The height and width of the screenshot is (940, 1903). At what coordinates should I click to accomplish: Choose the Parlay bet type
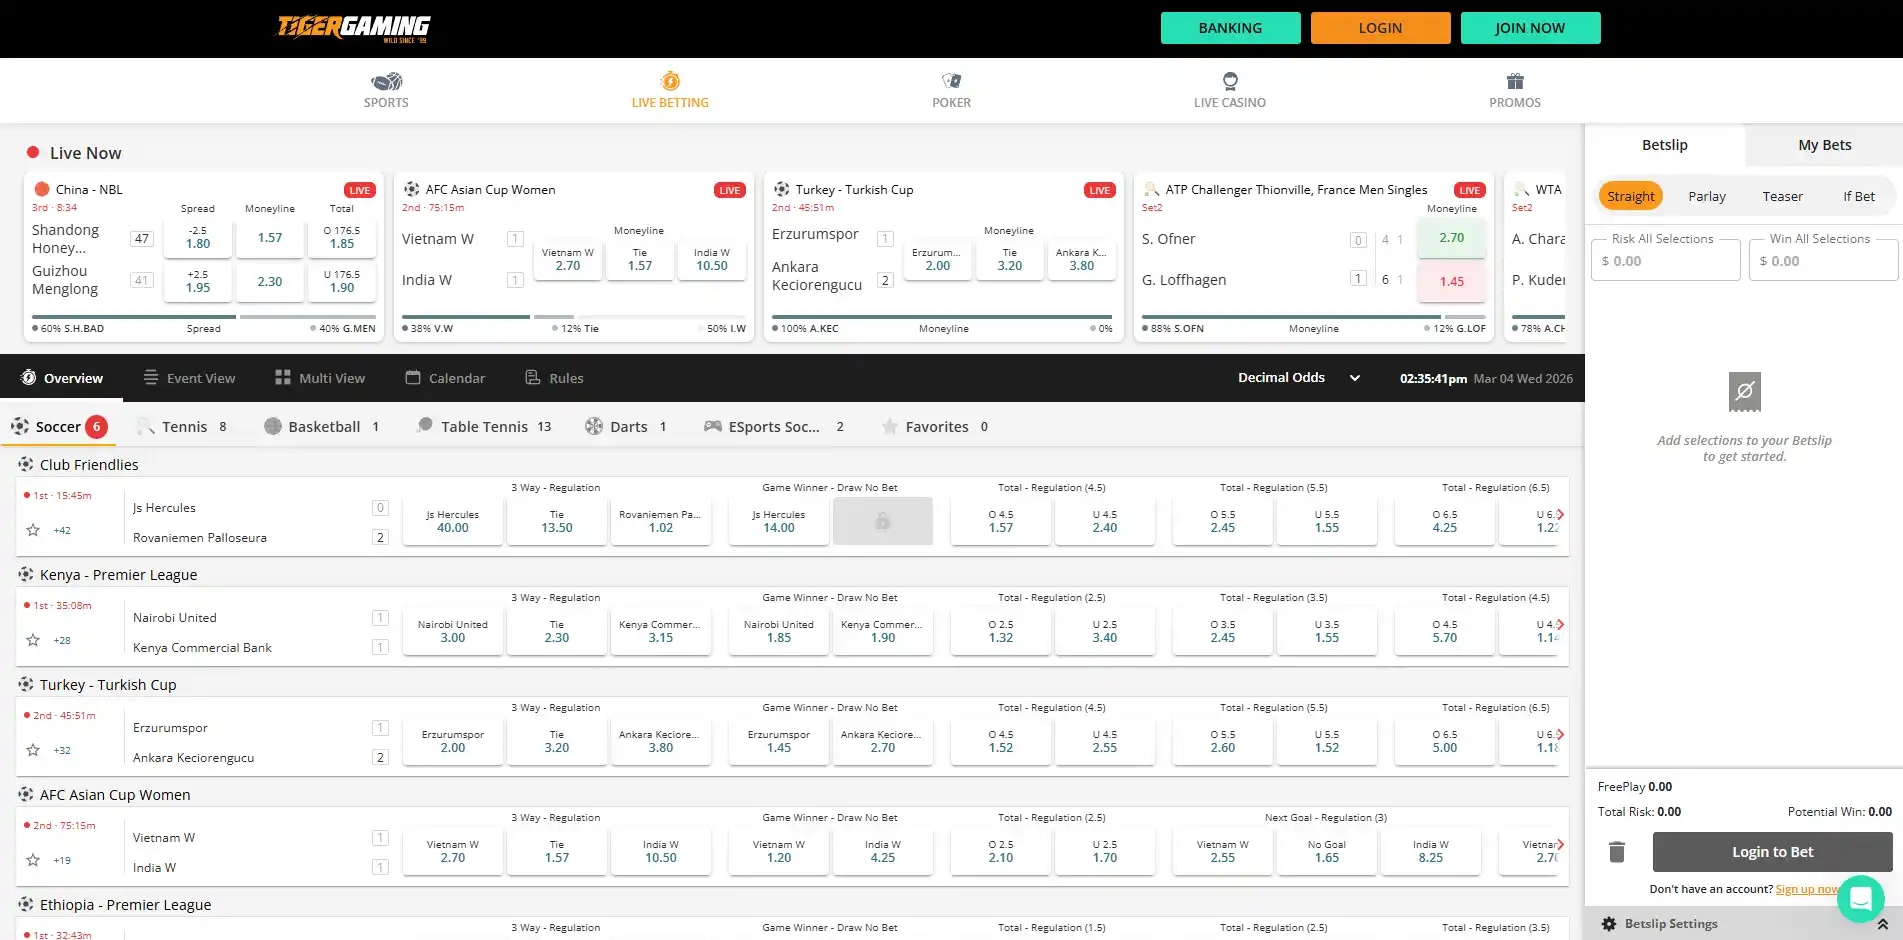coord(1707,196)
